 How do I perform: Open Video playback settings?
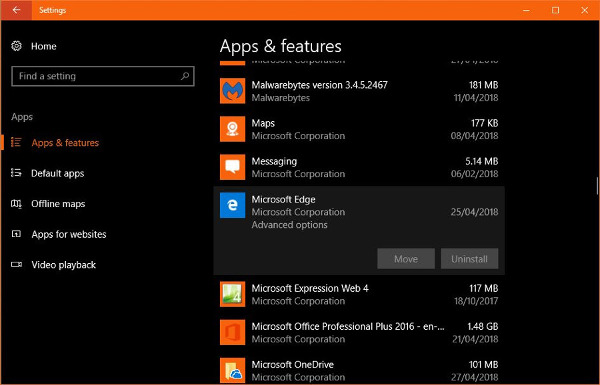[x=64, y=265]
